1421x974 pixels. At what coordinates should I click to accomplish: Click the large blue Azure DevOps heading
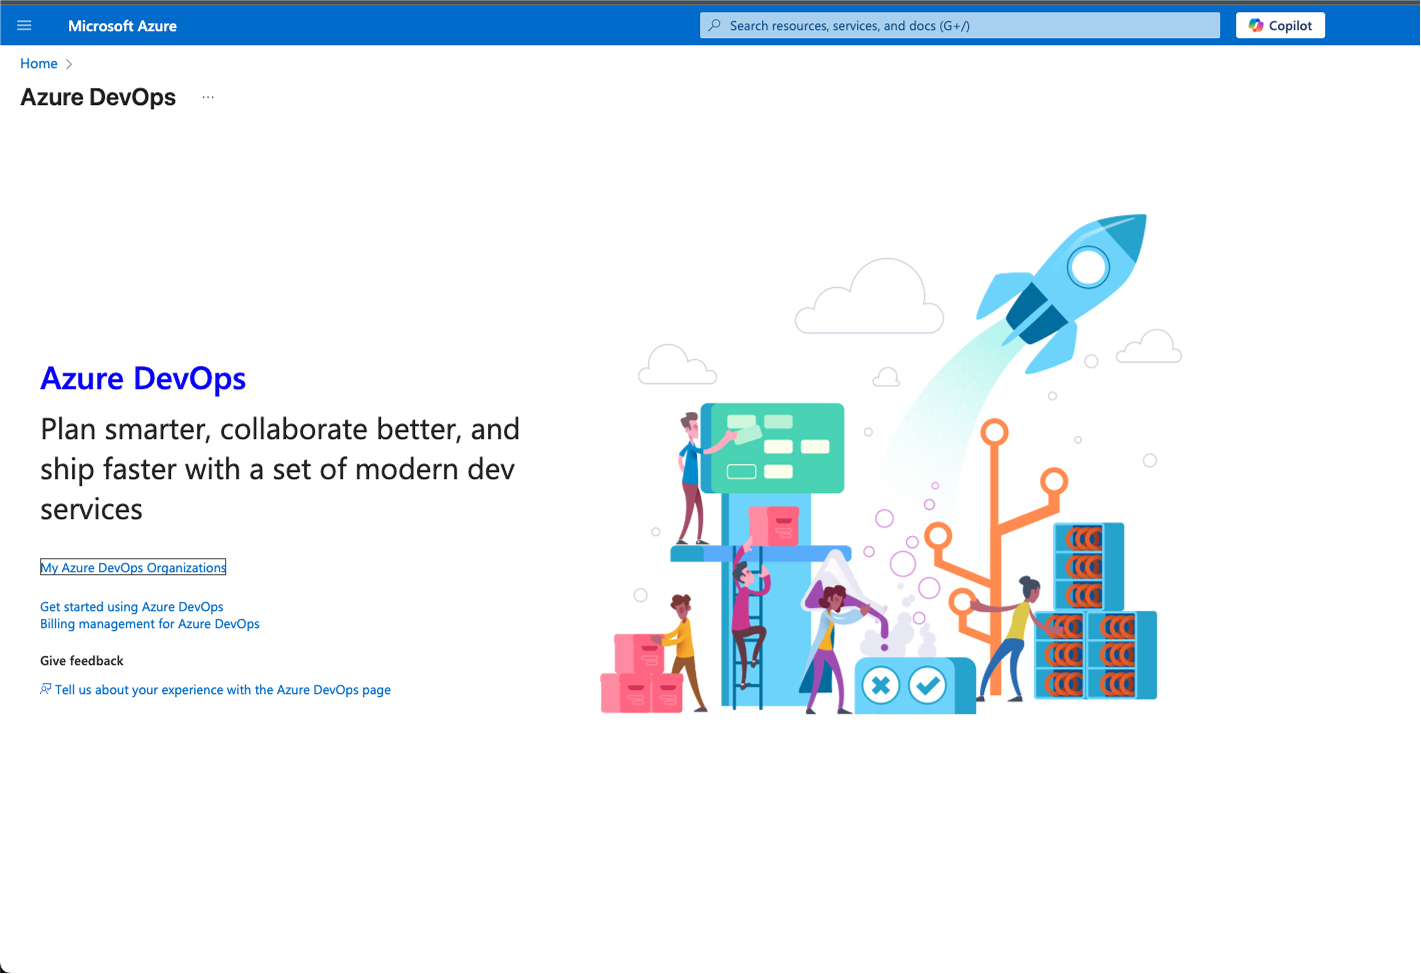pos(143,378)
